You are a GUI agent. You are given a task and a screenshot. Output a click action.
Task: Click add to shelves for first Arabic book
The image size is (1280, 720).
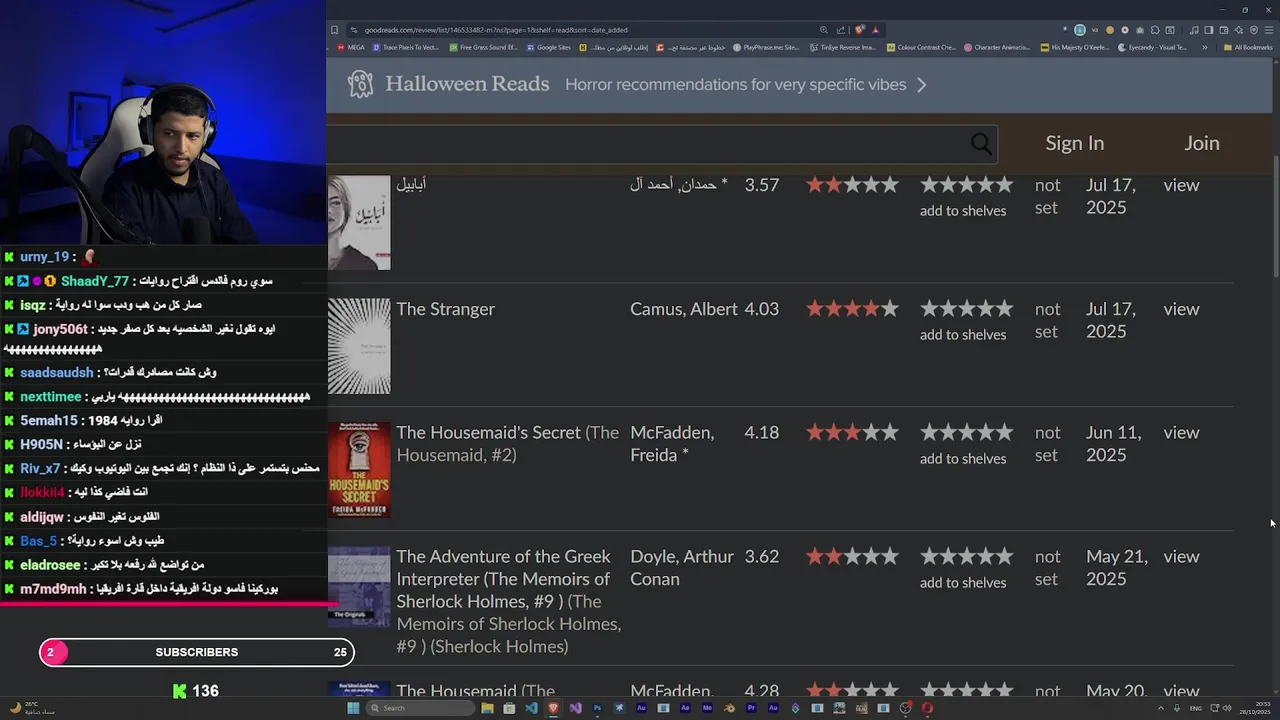pyautogui.click(x=963, y=211)
